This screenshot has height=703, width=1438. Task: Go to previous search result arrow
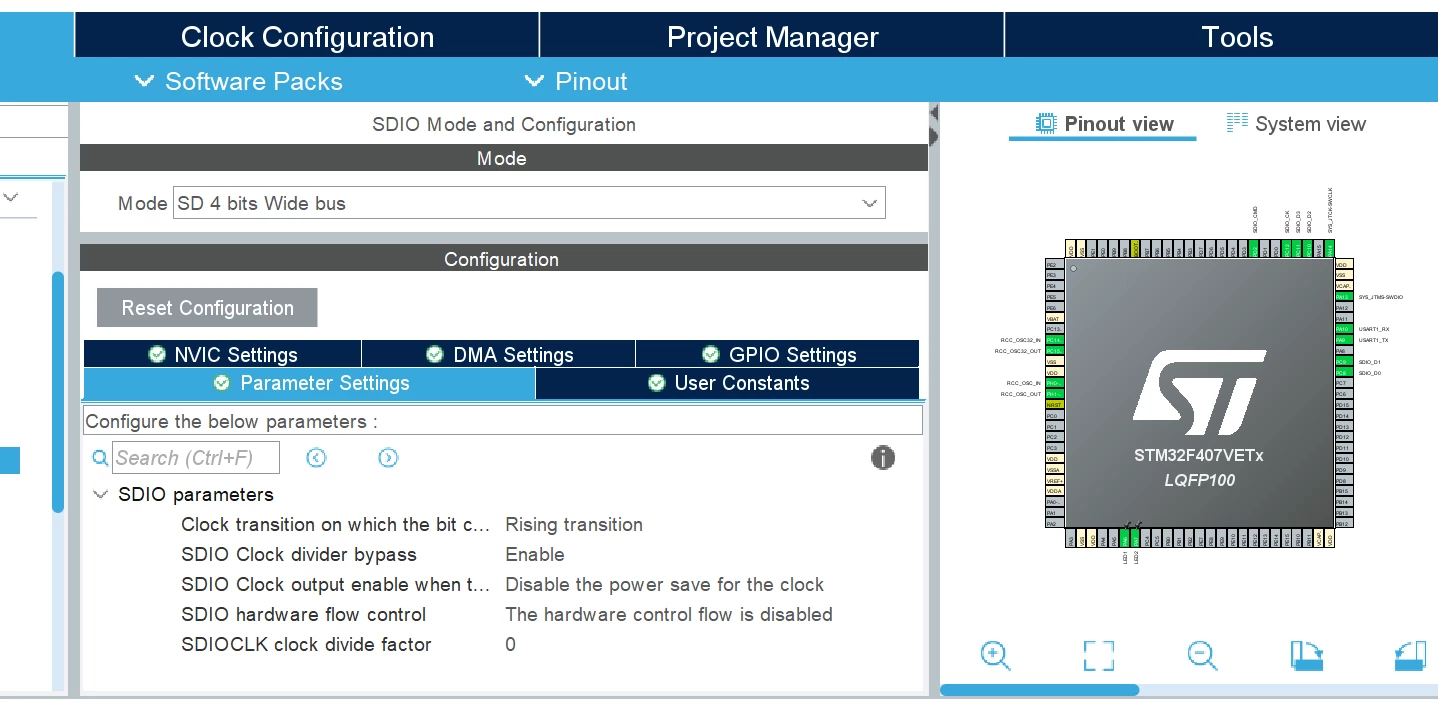pos(316,458)
